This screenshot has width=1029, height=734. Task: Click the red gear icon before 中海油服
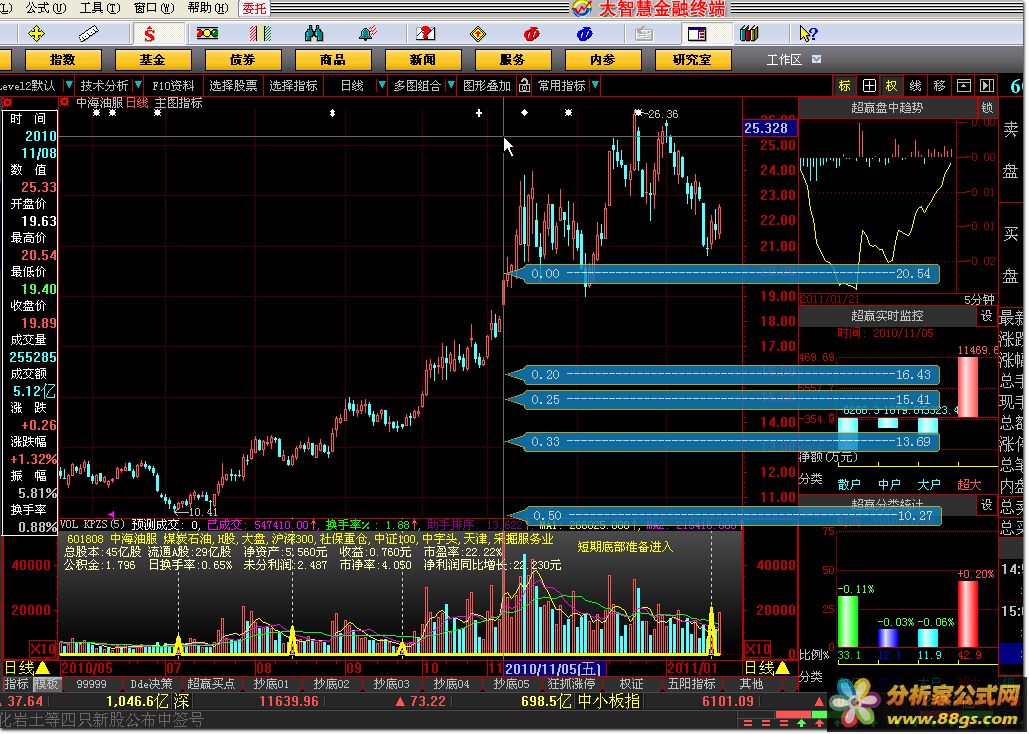(64, 102)
